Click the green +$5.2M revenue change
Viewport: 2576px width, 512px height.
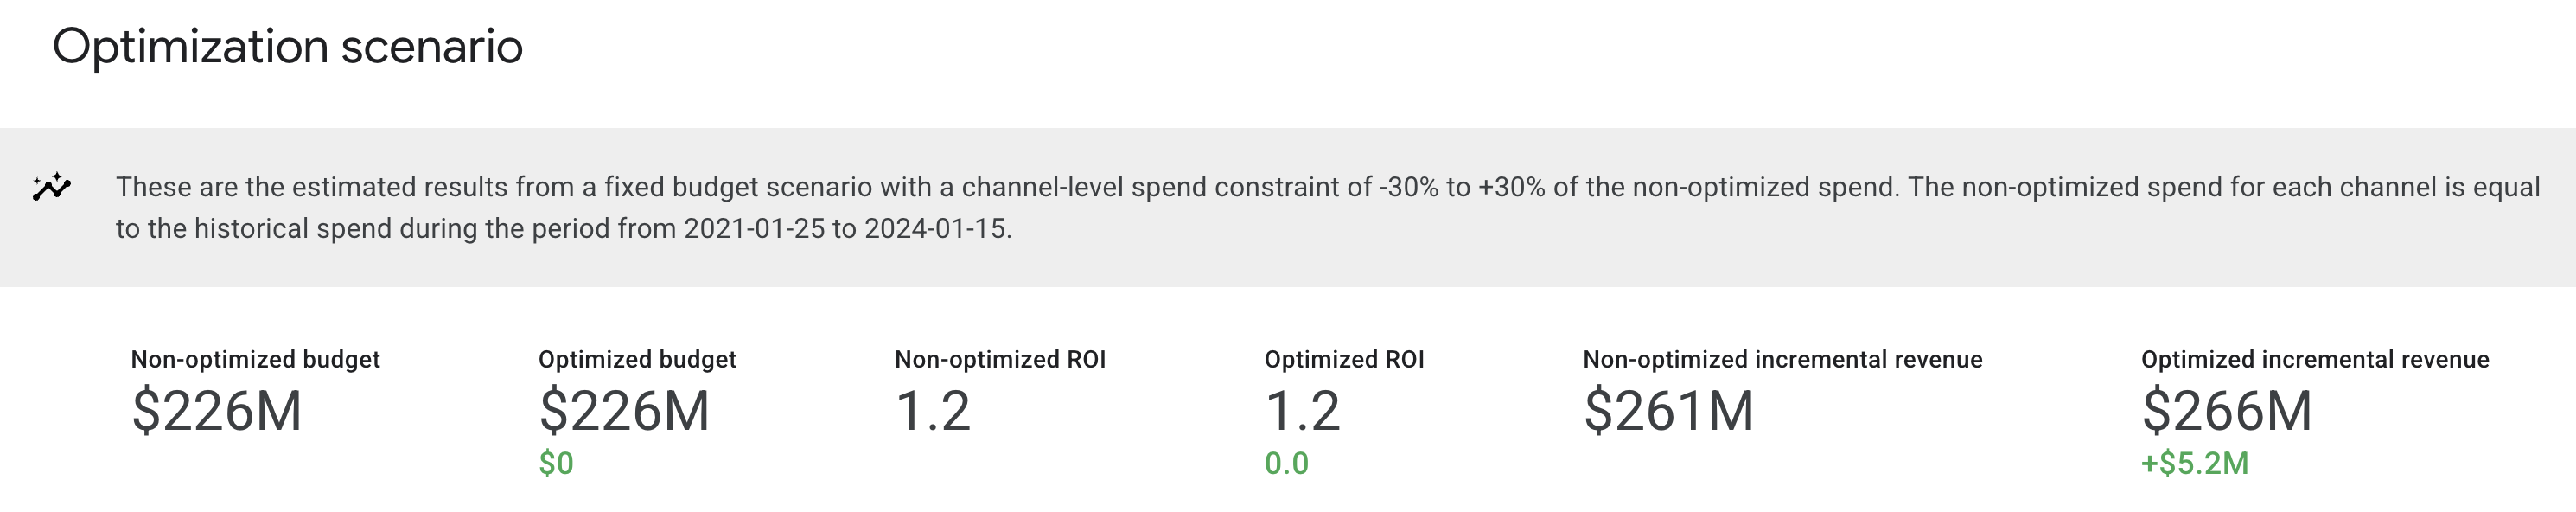2194,463
